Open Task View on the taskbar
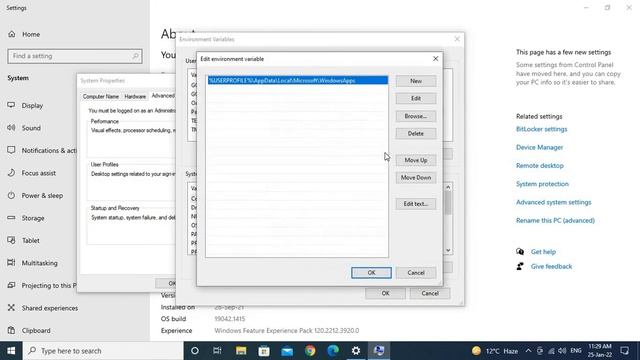Screen dimensions: 640x360 click(x=218, y=351)
